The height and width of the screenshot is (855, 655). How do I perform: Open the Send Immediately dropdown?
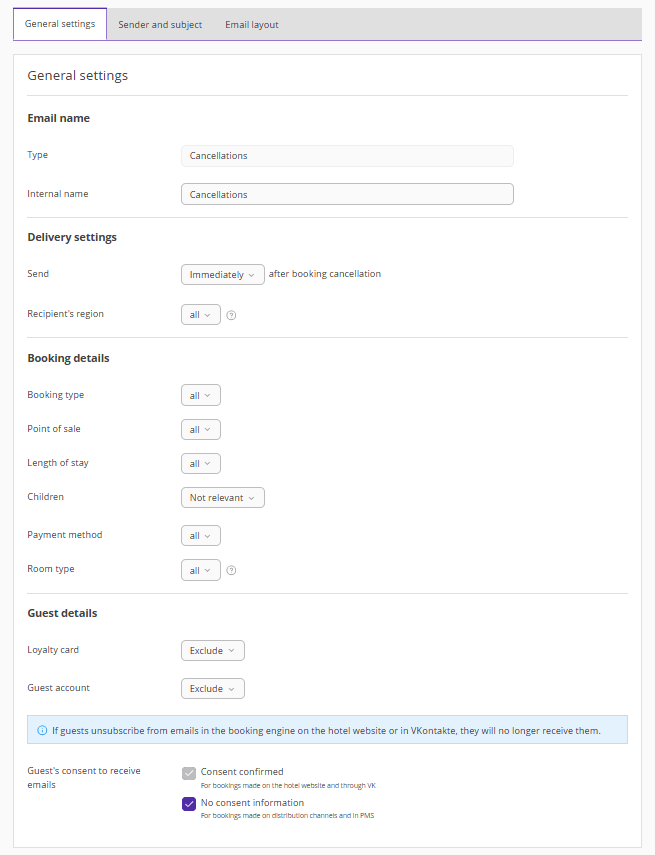[x=222, y=274]
